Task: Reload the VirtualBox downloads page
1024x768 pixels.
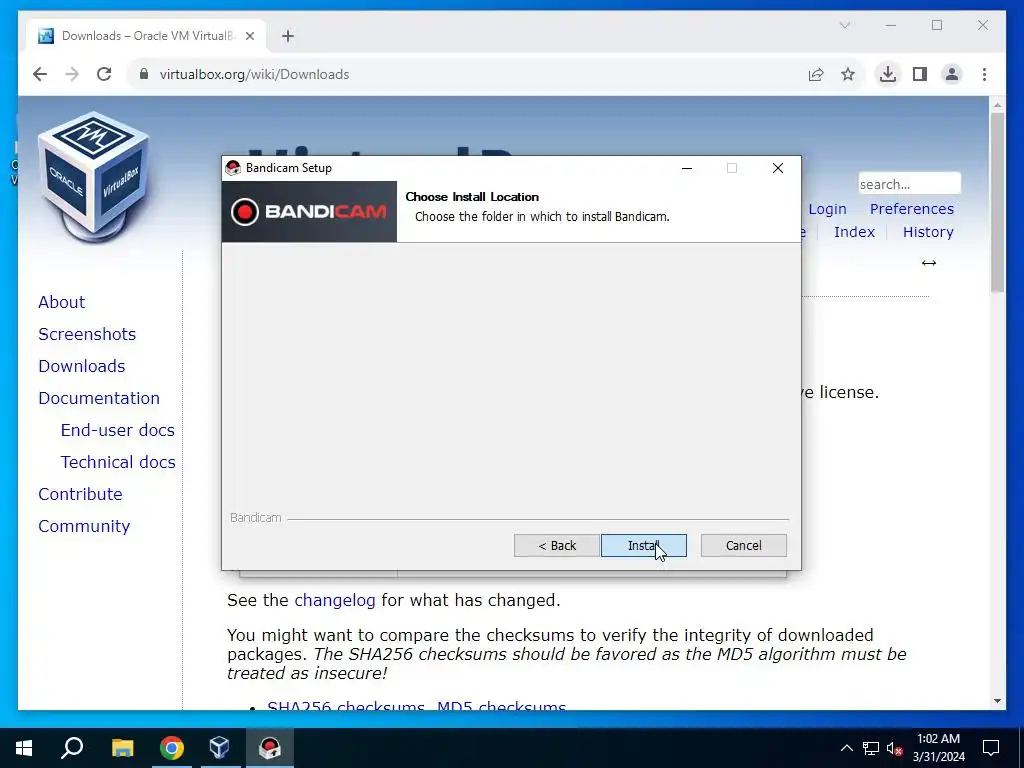Action: pyautogui.click(x=104, y=74)
